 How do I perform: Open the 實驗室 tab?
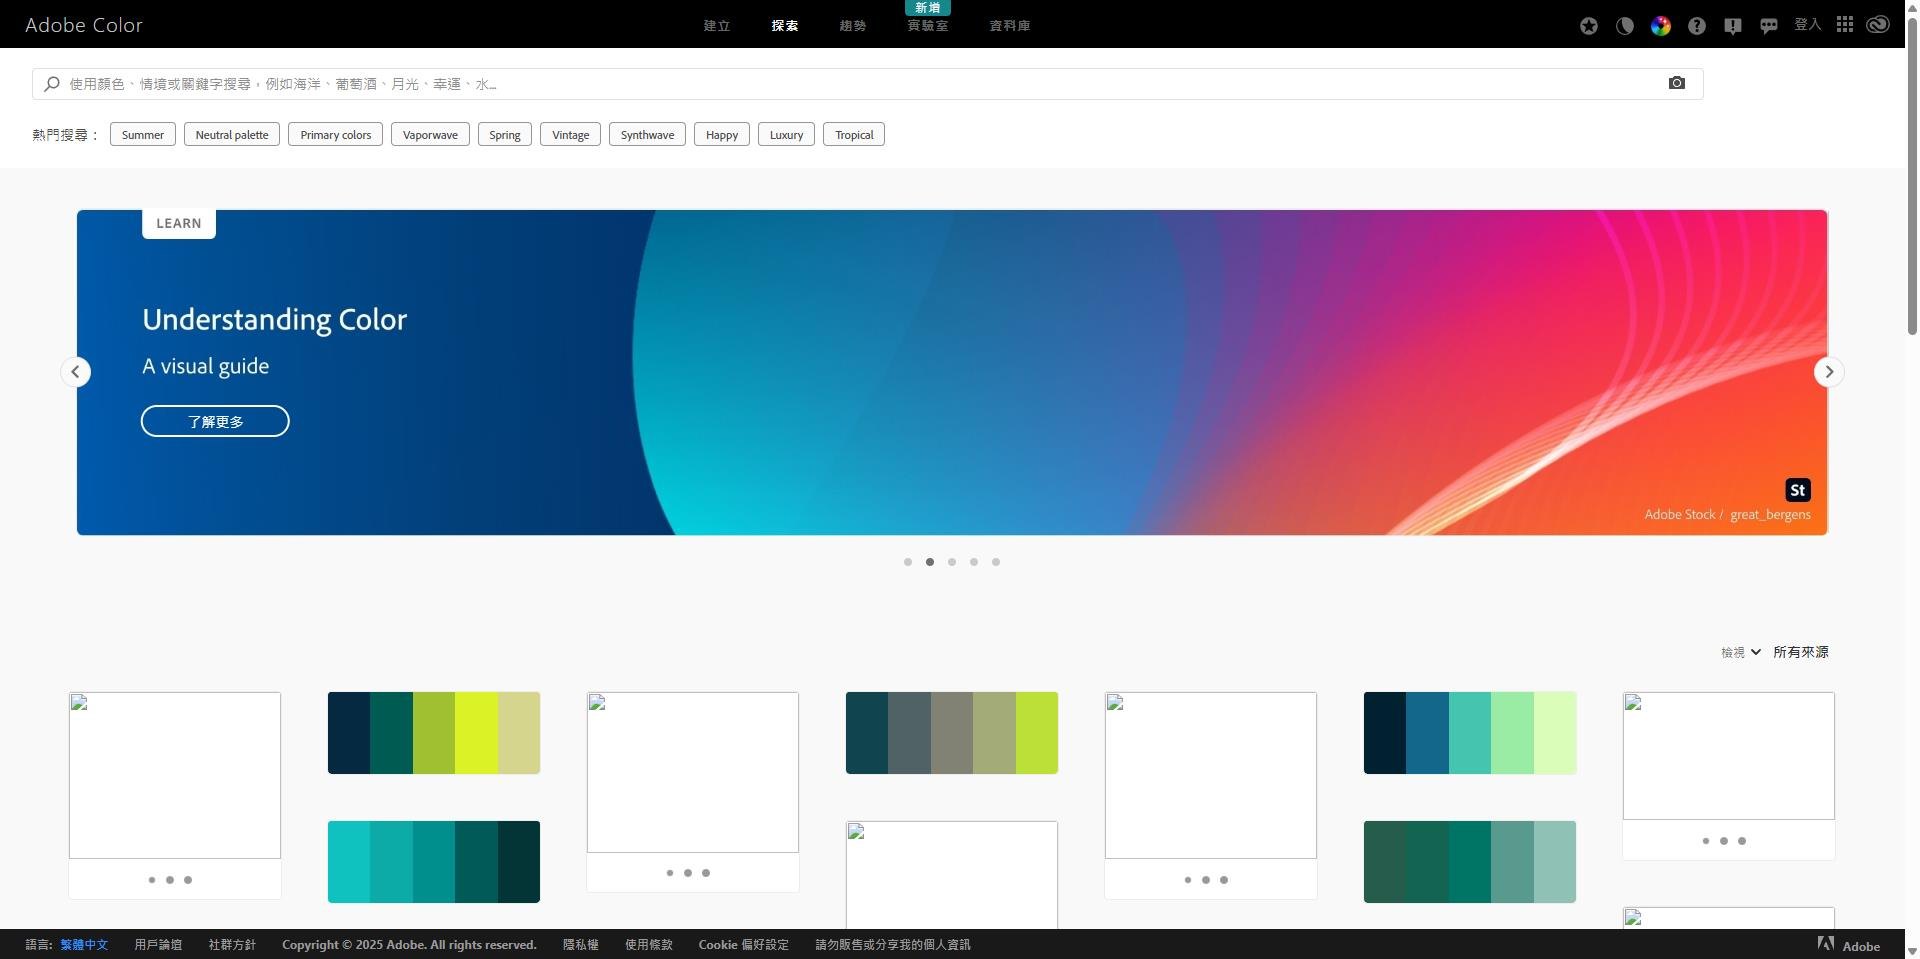click(x=928, y=26)
